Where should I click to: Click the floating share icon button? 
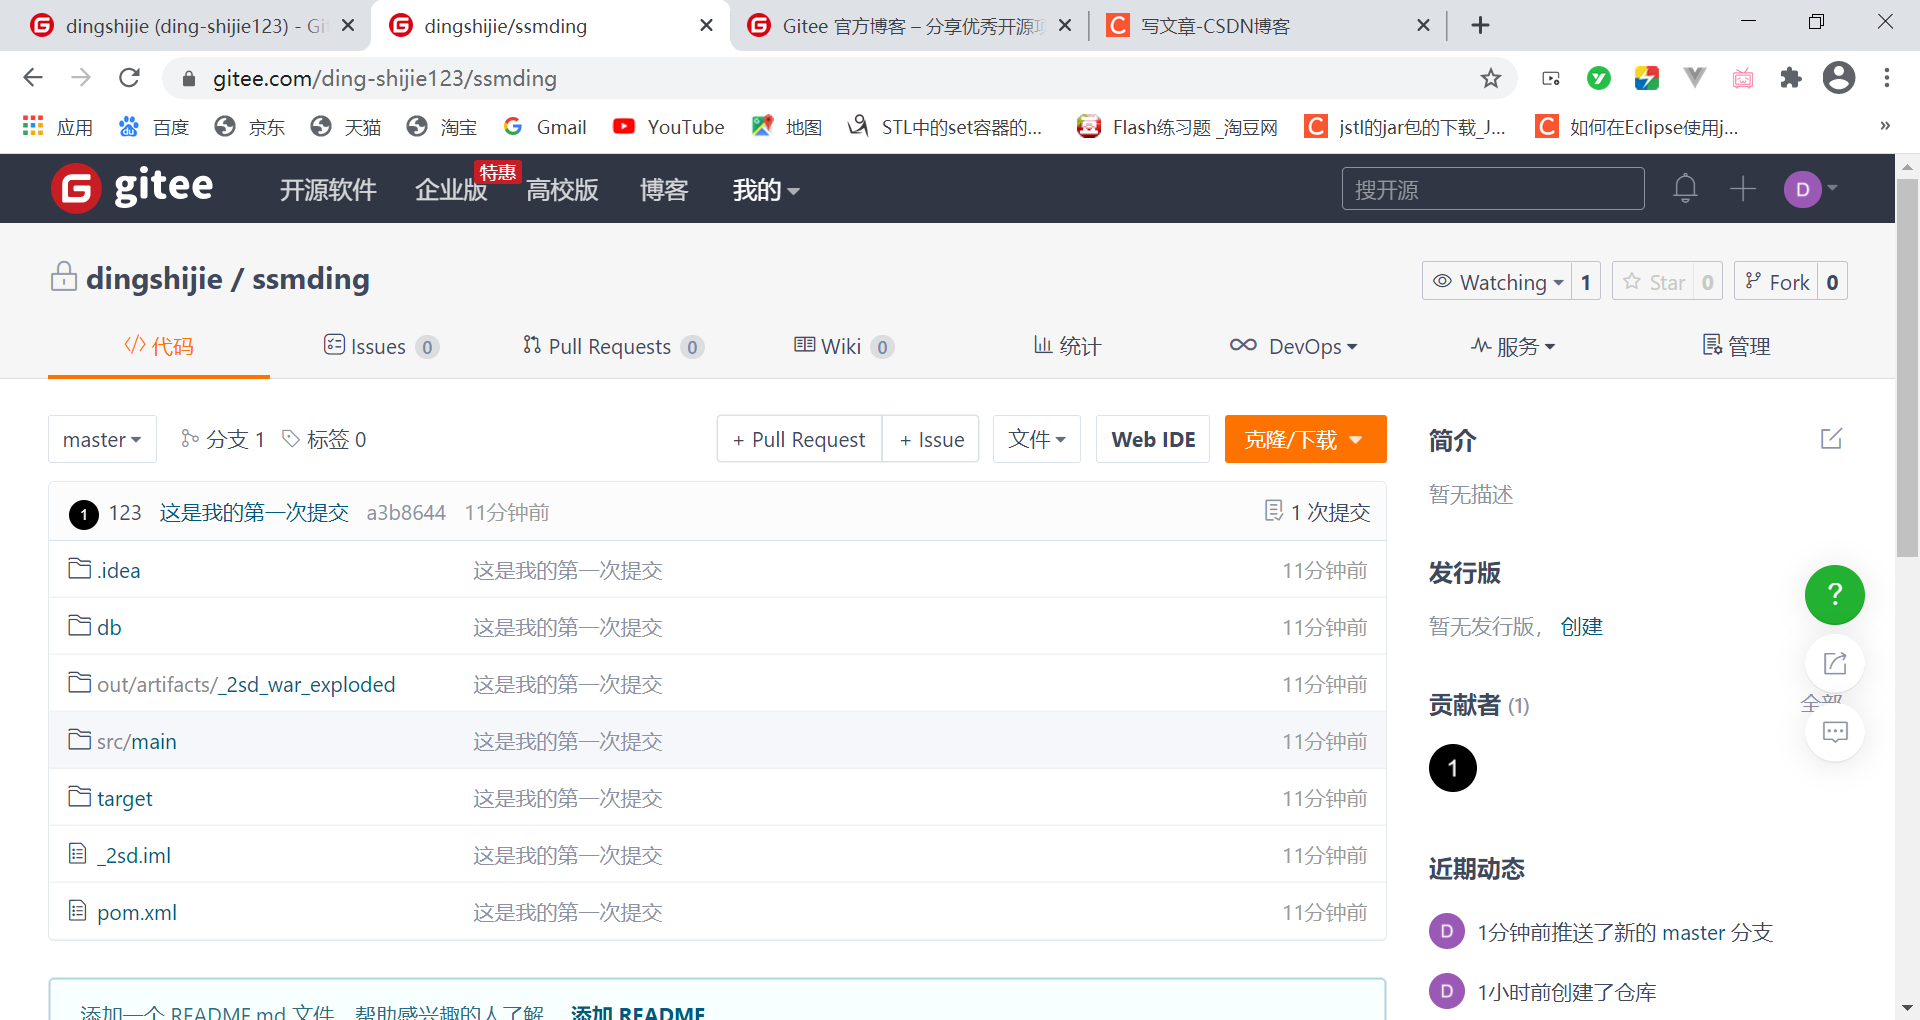[1834, 663]
